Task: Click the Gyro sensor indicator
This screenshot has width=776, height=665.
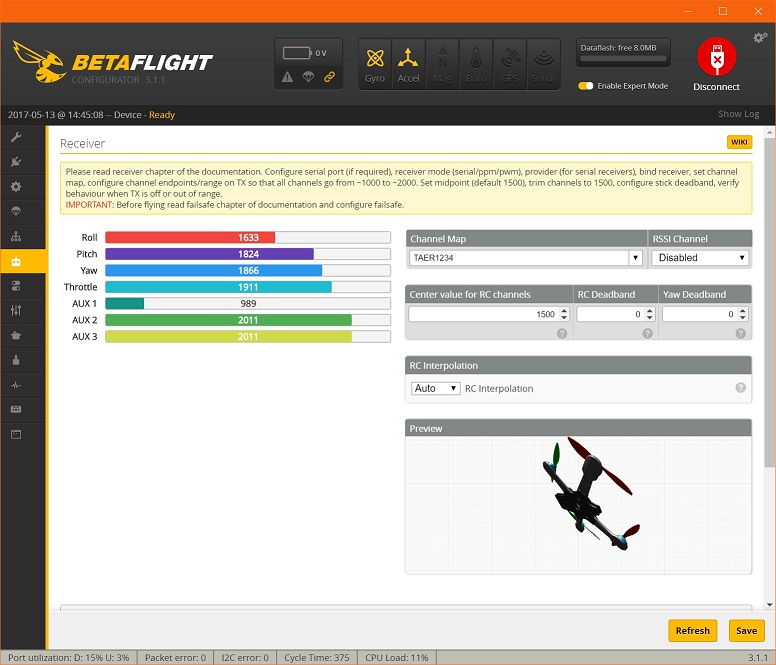Action: [x=375, y=65]
